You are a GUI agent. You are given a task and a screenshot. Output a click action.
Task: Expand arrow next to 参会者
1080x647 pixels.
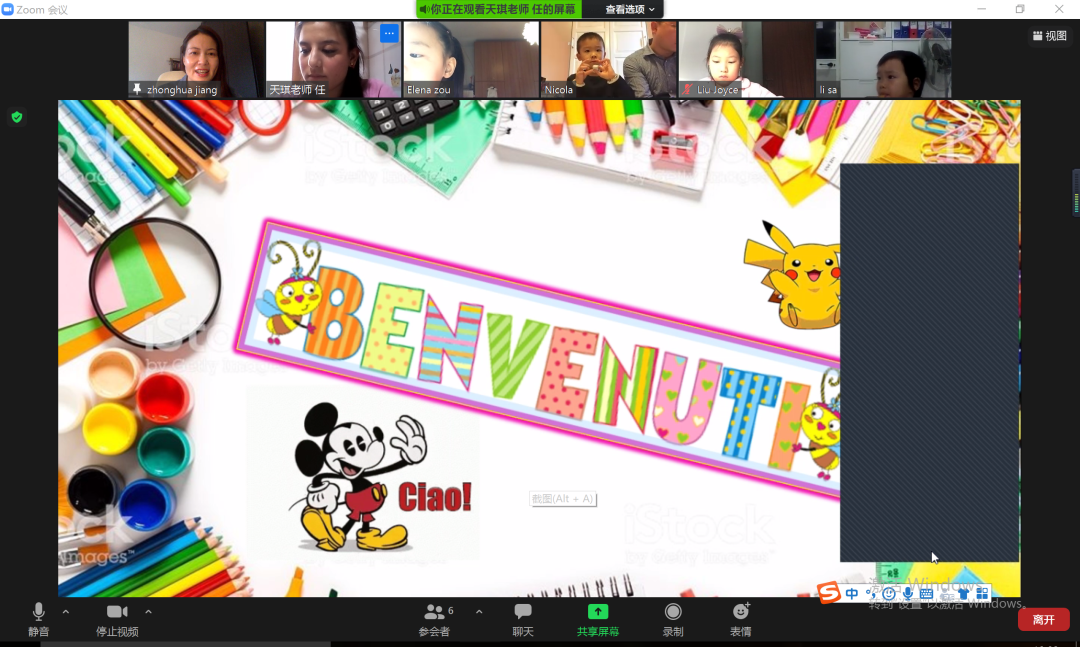coord(479,612)
